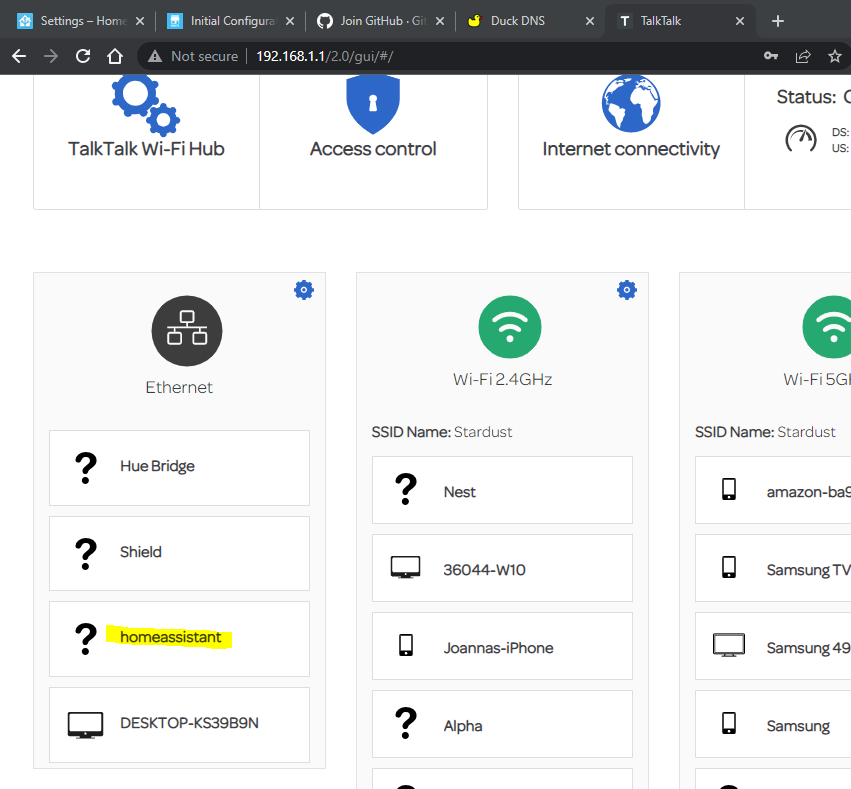Viewport: 851px width, 789px height.
Task: Switch to Join GitHub tab
Action: click(x=381, y=21)
